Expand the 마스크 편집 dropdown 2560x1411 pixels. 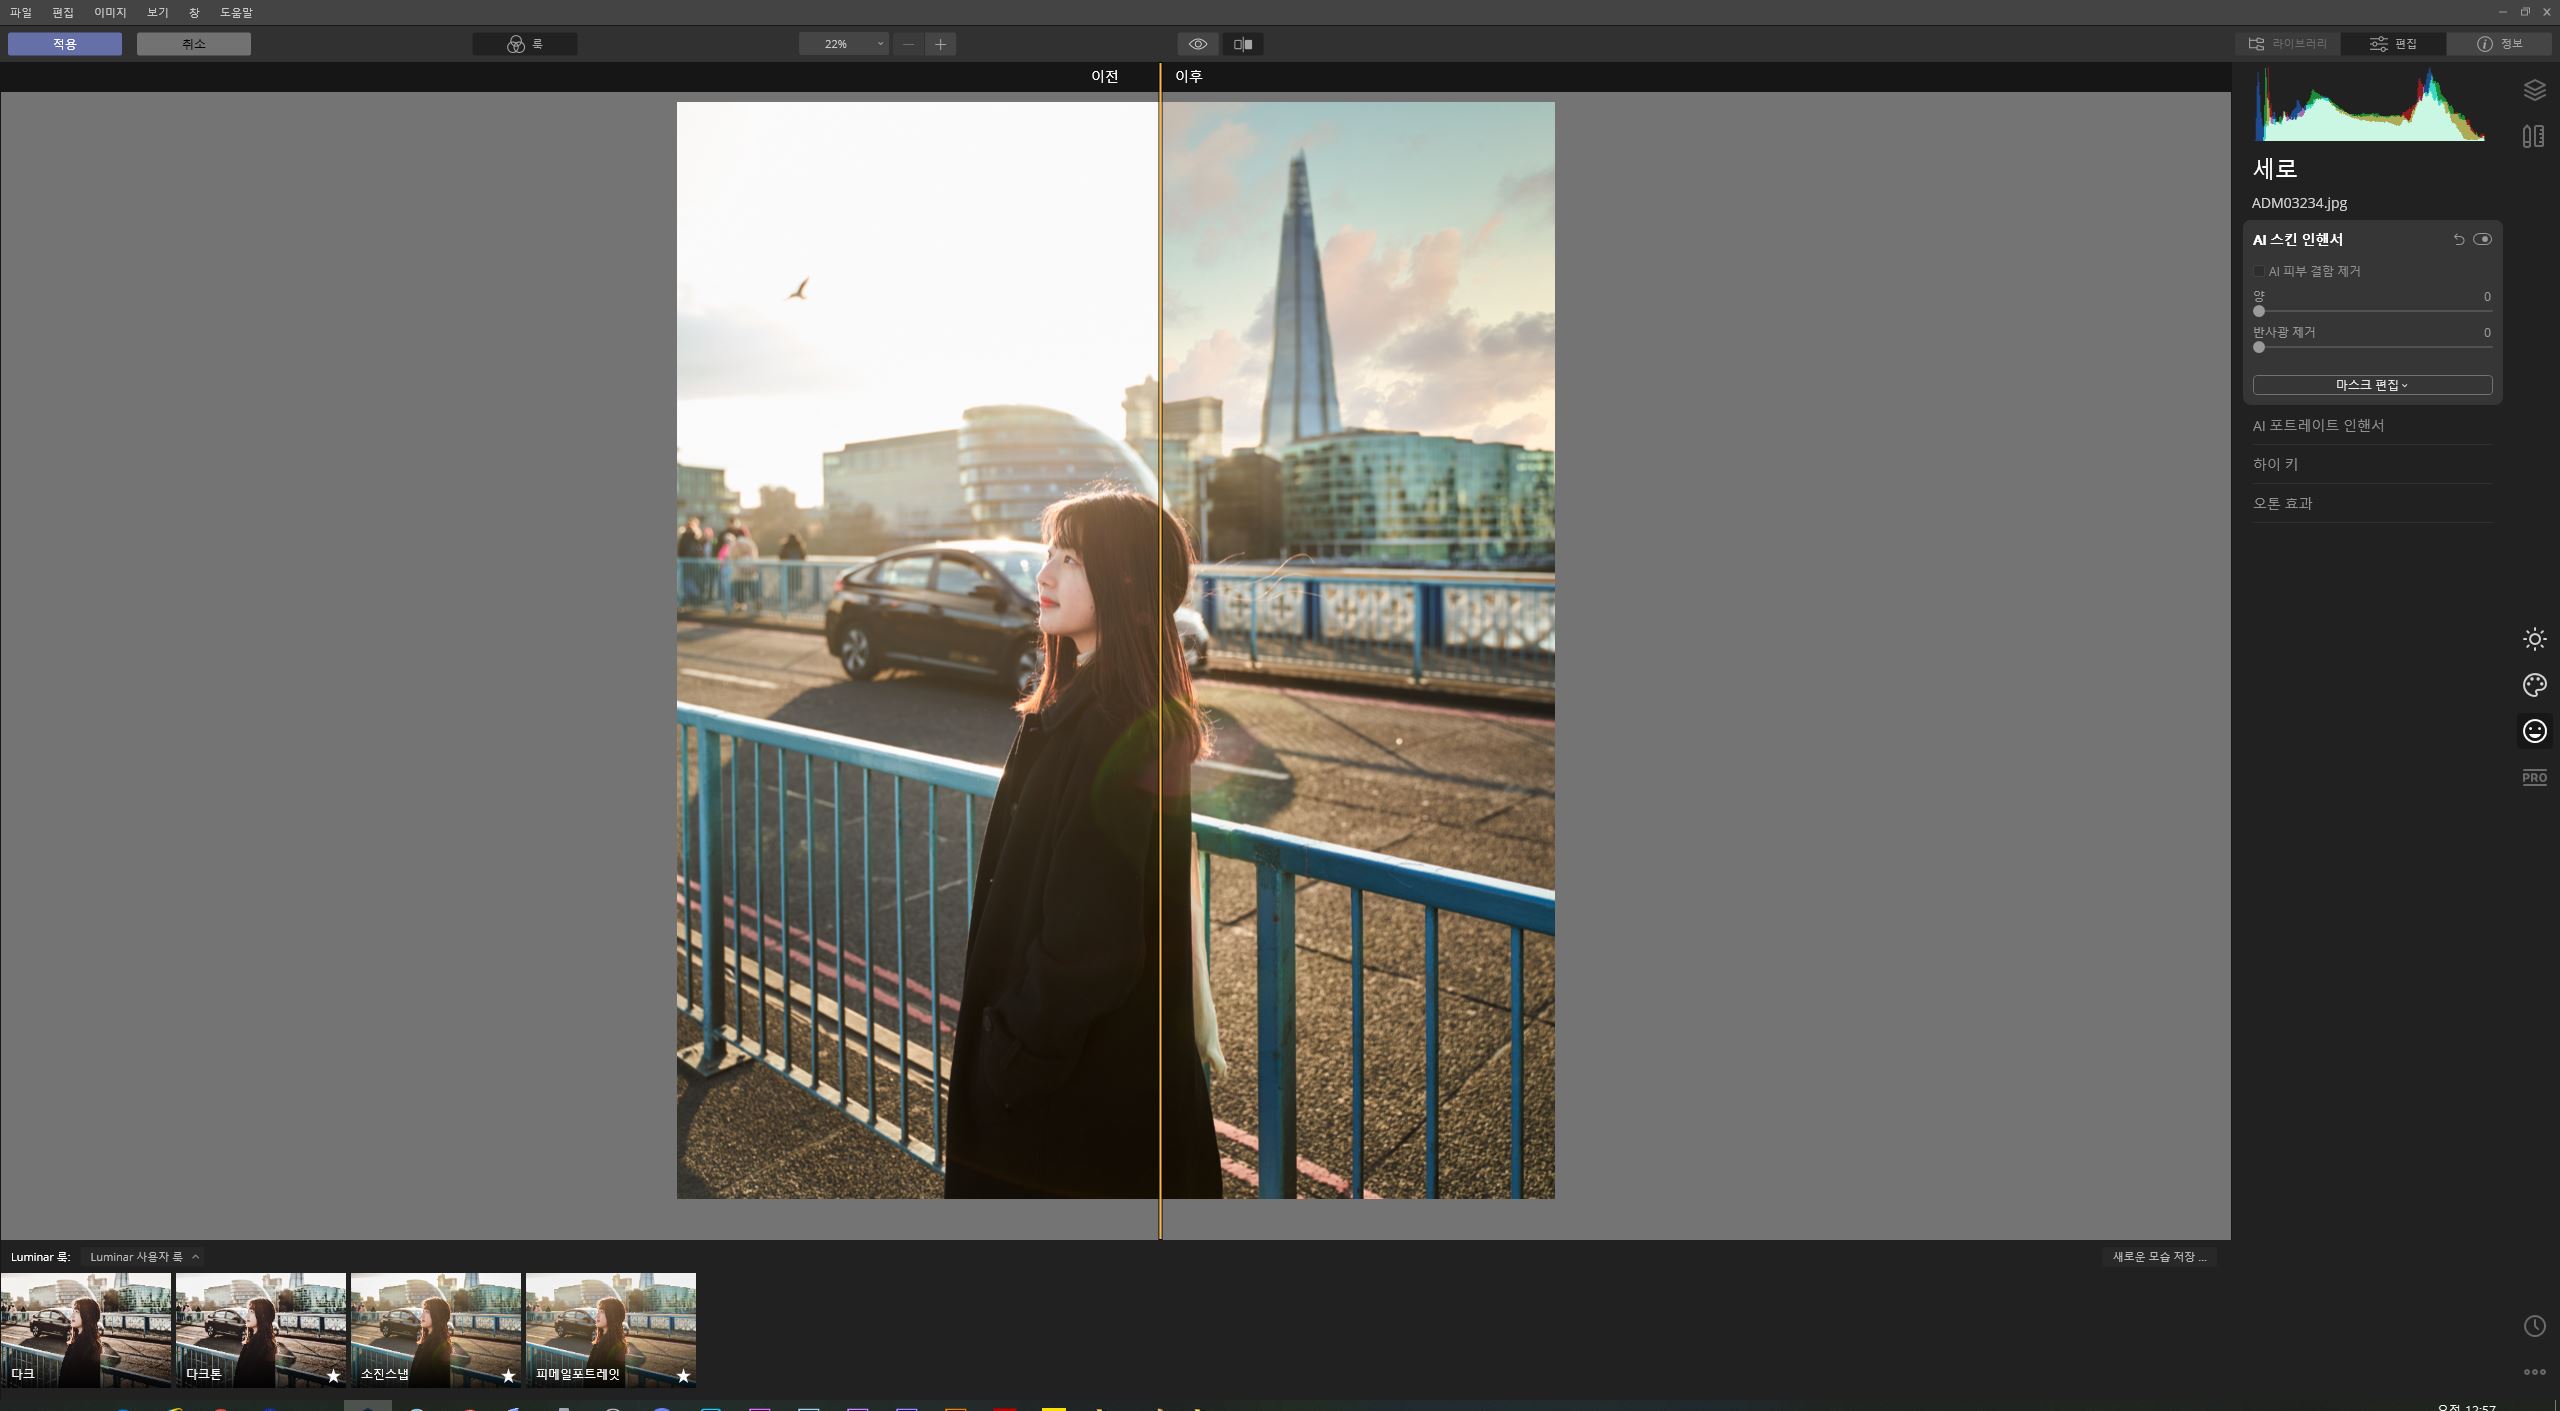tap(2371, 385)
